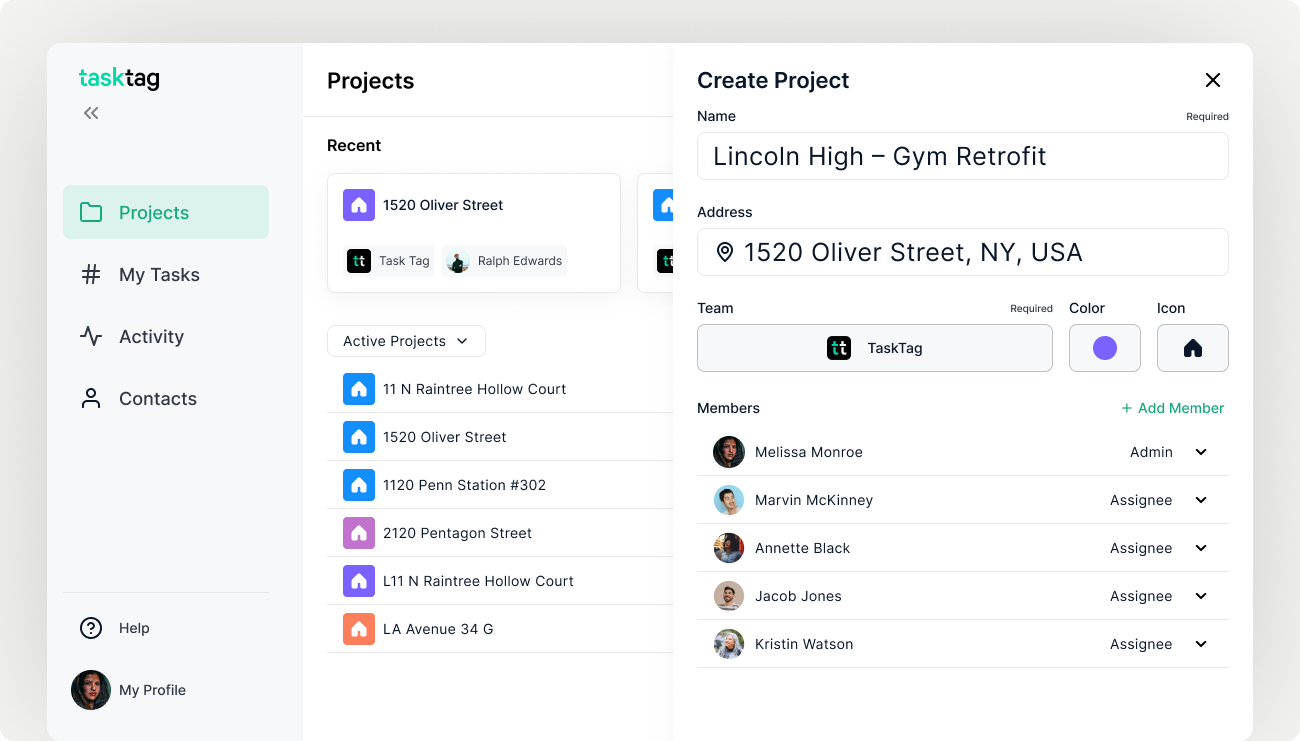Image resolution: width=1300 pixels, height=741 pixels.
Task: Click the TaskTag logo in Team field
Action: tap(839, 348)
